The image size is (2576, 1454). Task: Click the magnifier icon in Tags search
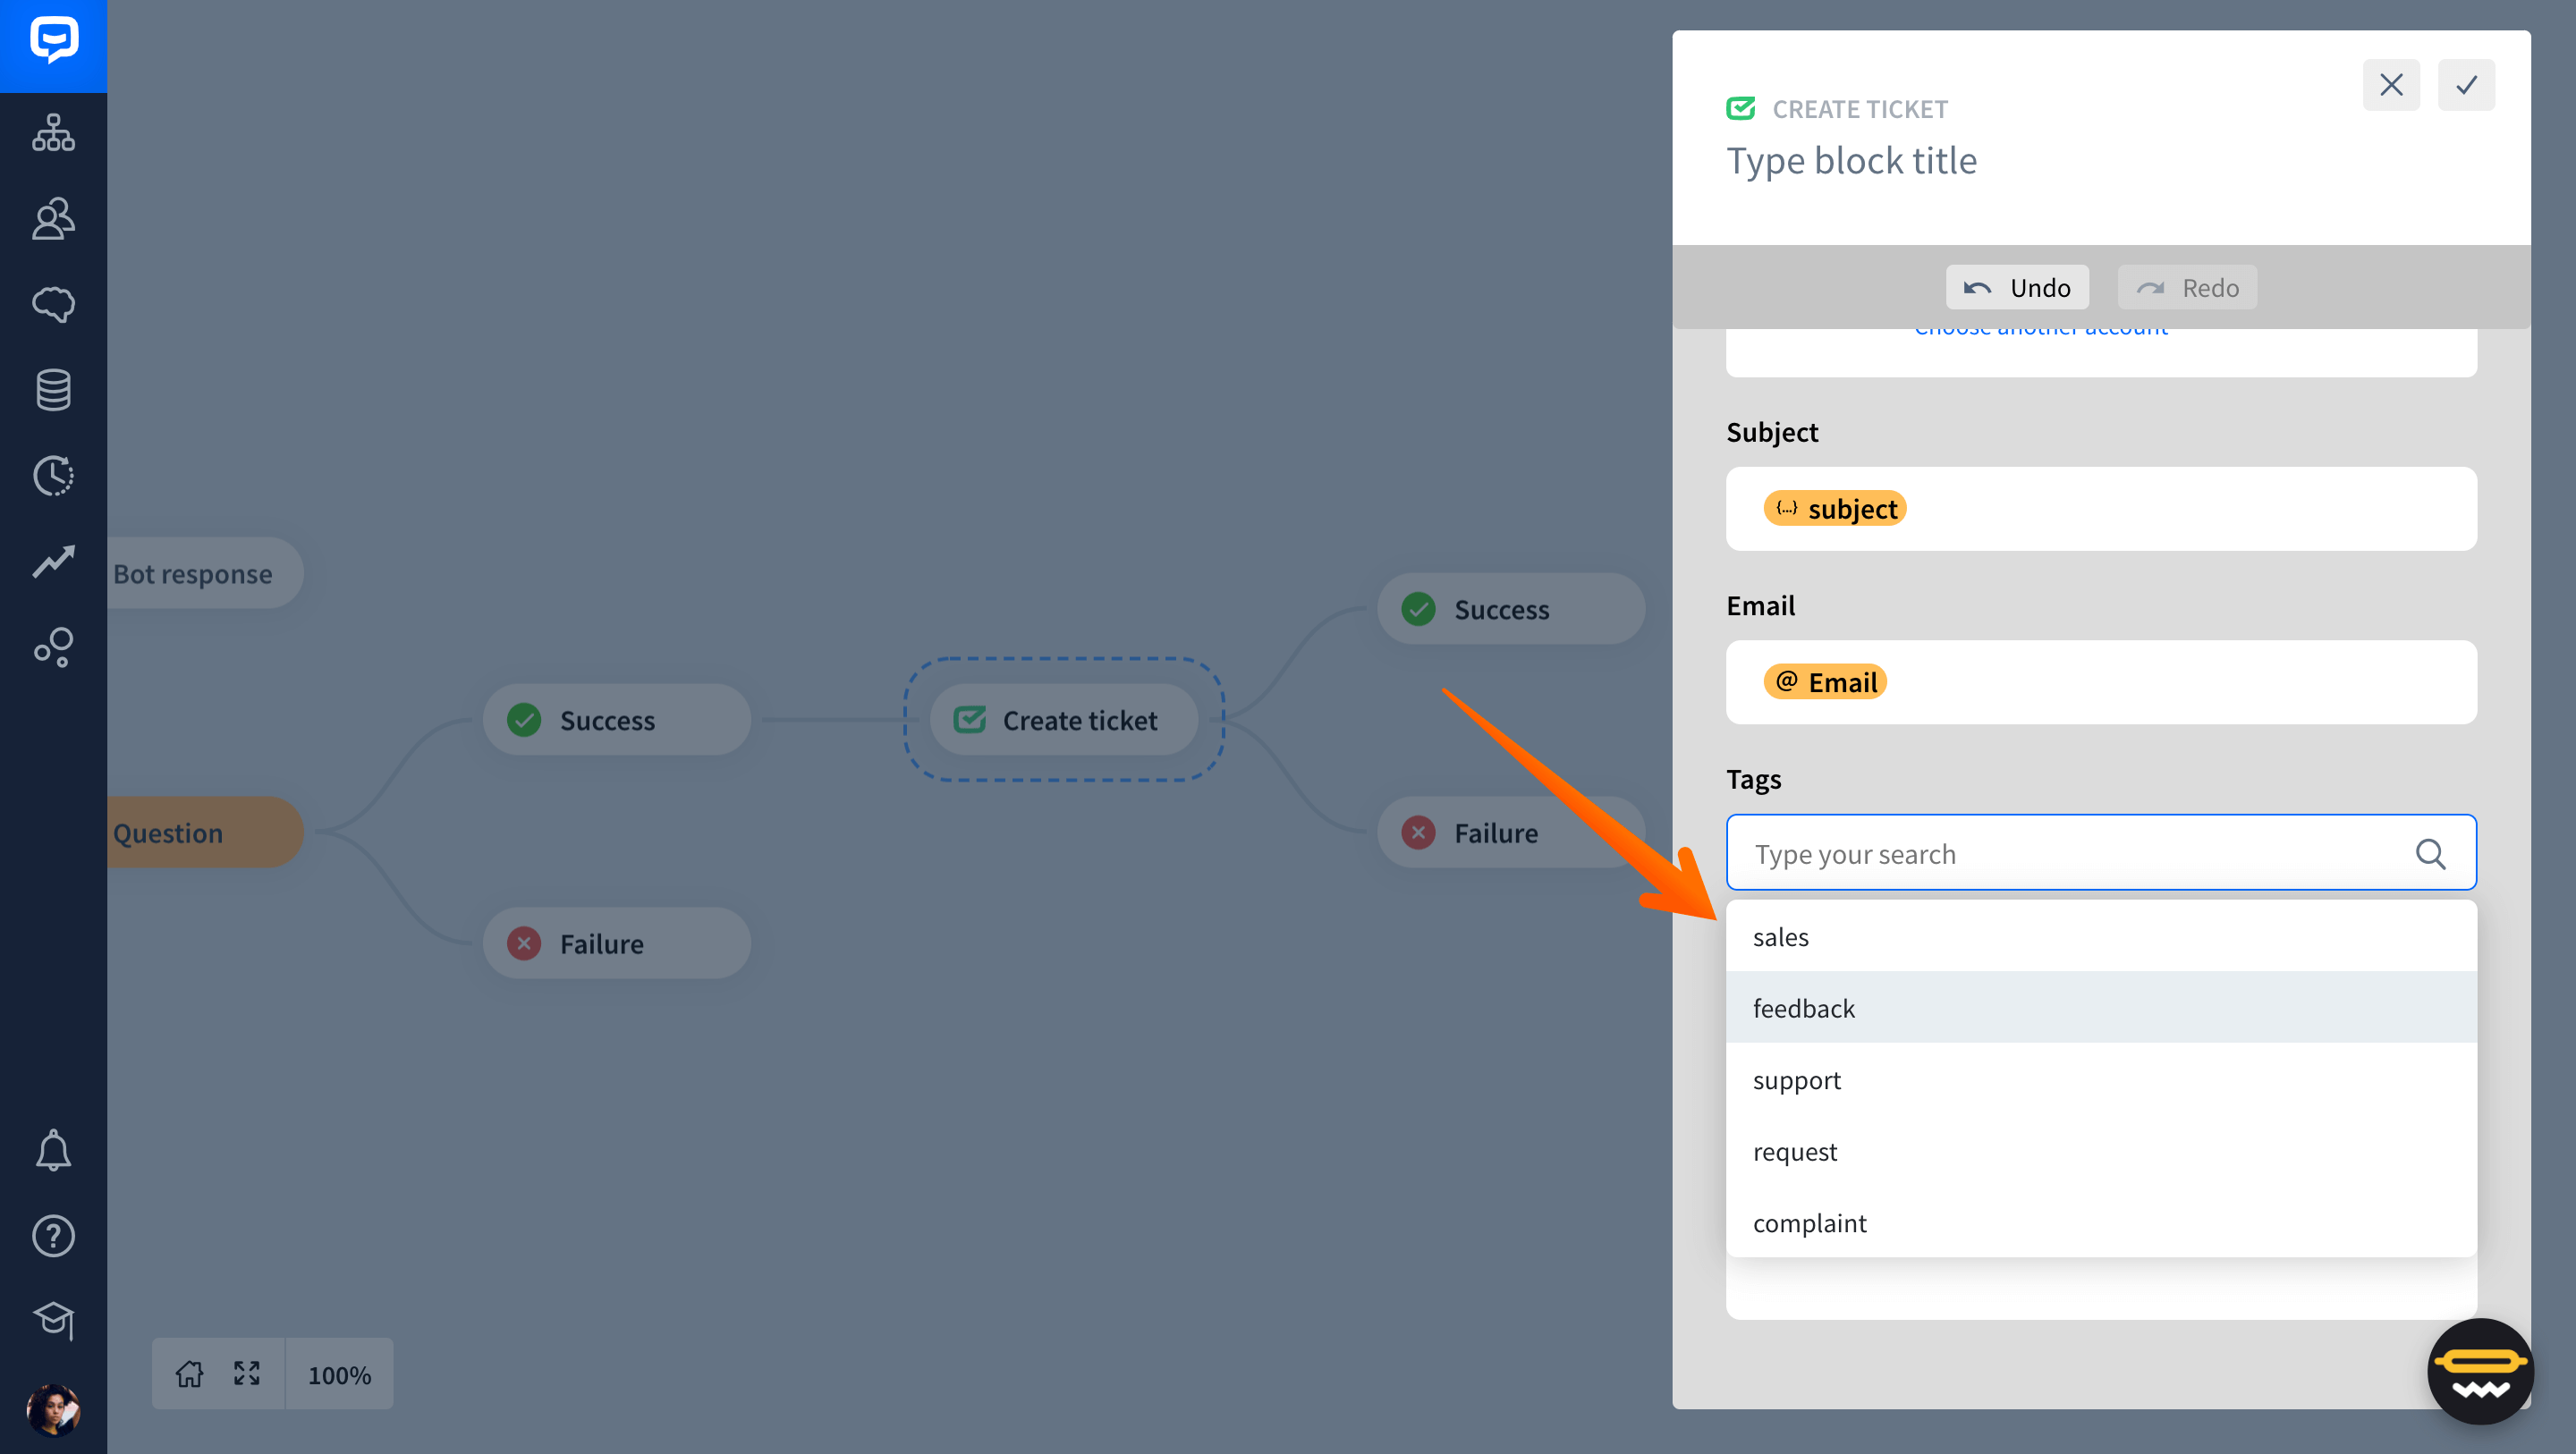point(2431,854)
